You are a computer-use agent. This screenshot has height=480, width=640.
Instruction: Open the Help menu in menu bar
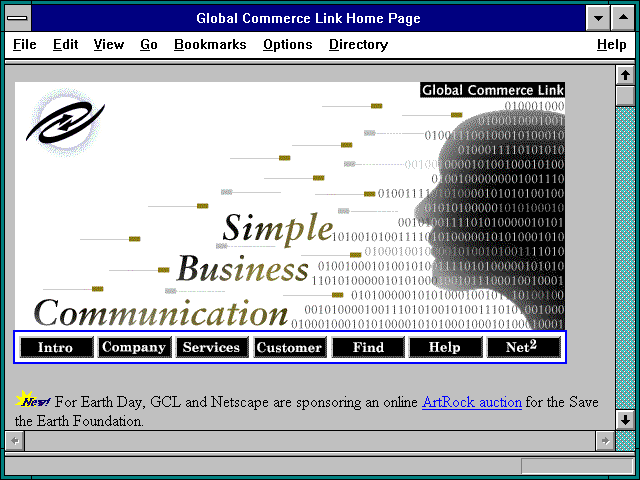point(611,44)
